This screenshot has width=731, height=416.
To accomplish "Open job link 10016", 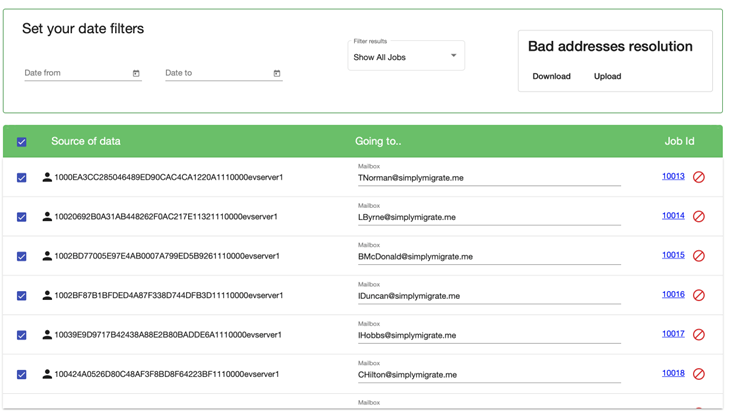I will 673,295.
